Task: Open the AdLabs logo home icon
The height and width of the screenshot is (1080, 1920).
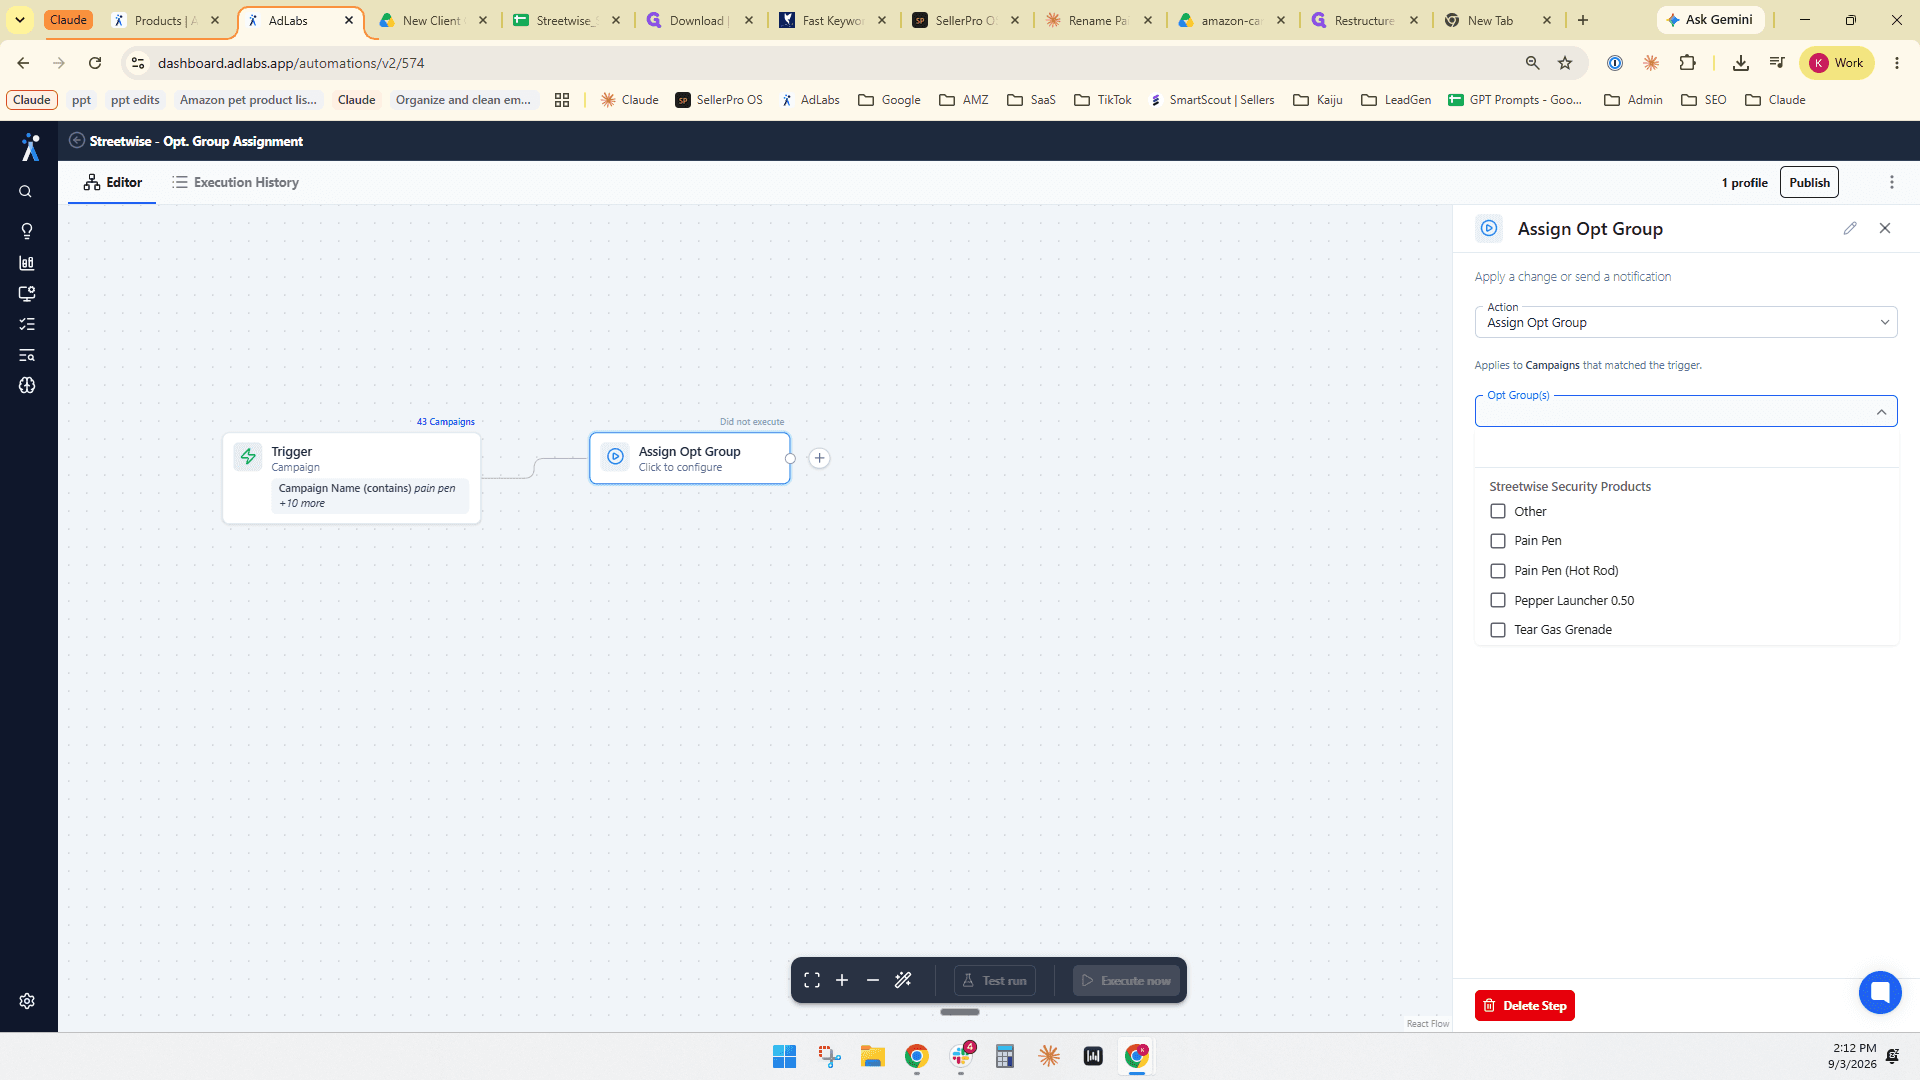Action: click(x=30, y=147)
